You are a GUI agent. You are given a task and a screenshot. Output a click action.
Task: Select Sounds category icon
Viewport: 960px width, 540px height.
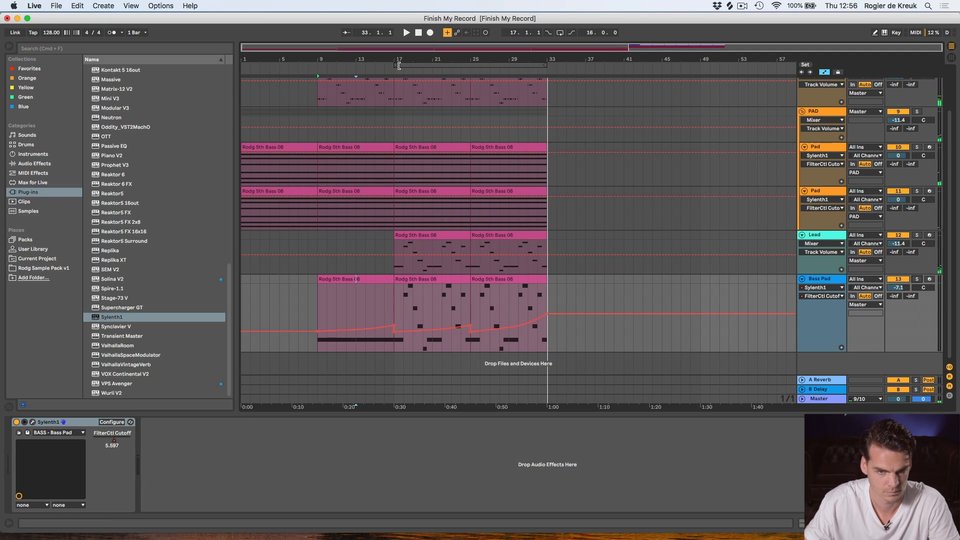click(12, 135)
